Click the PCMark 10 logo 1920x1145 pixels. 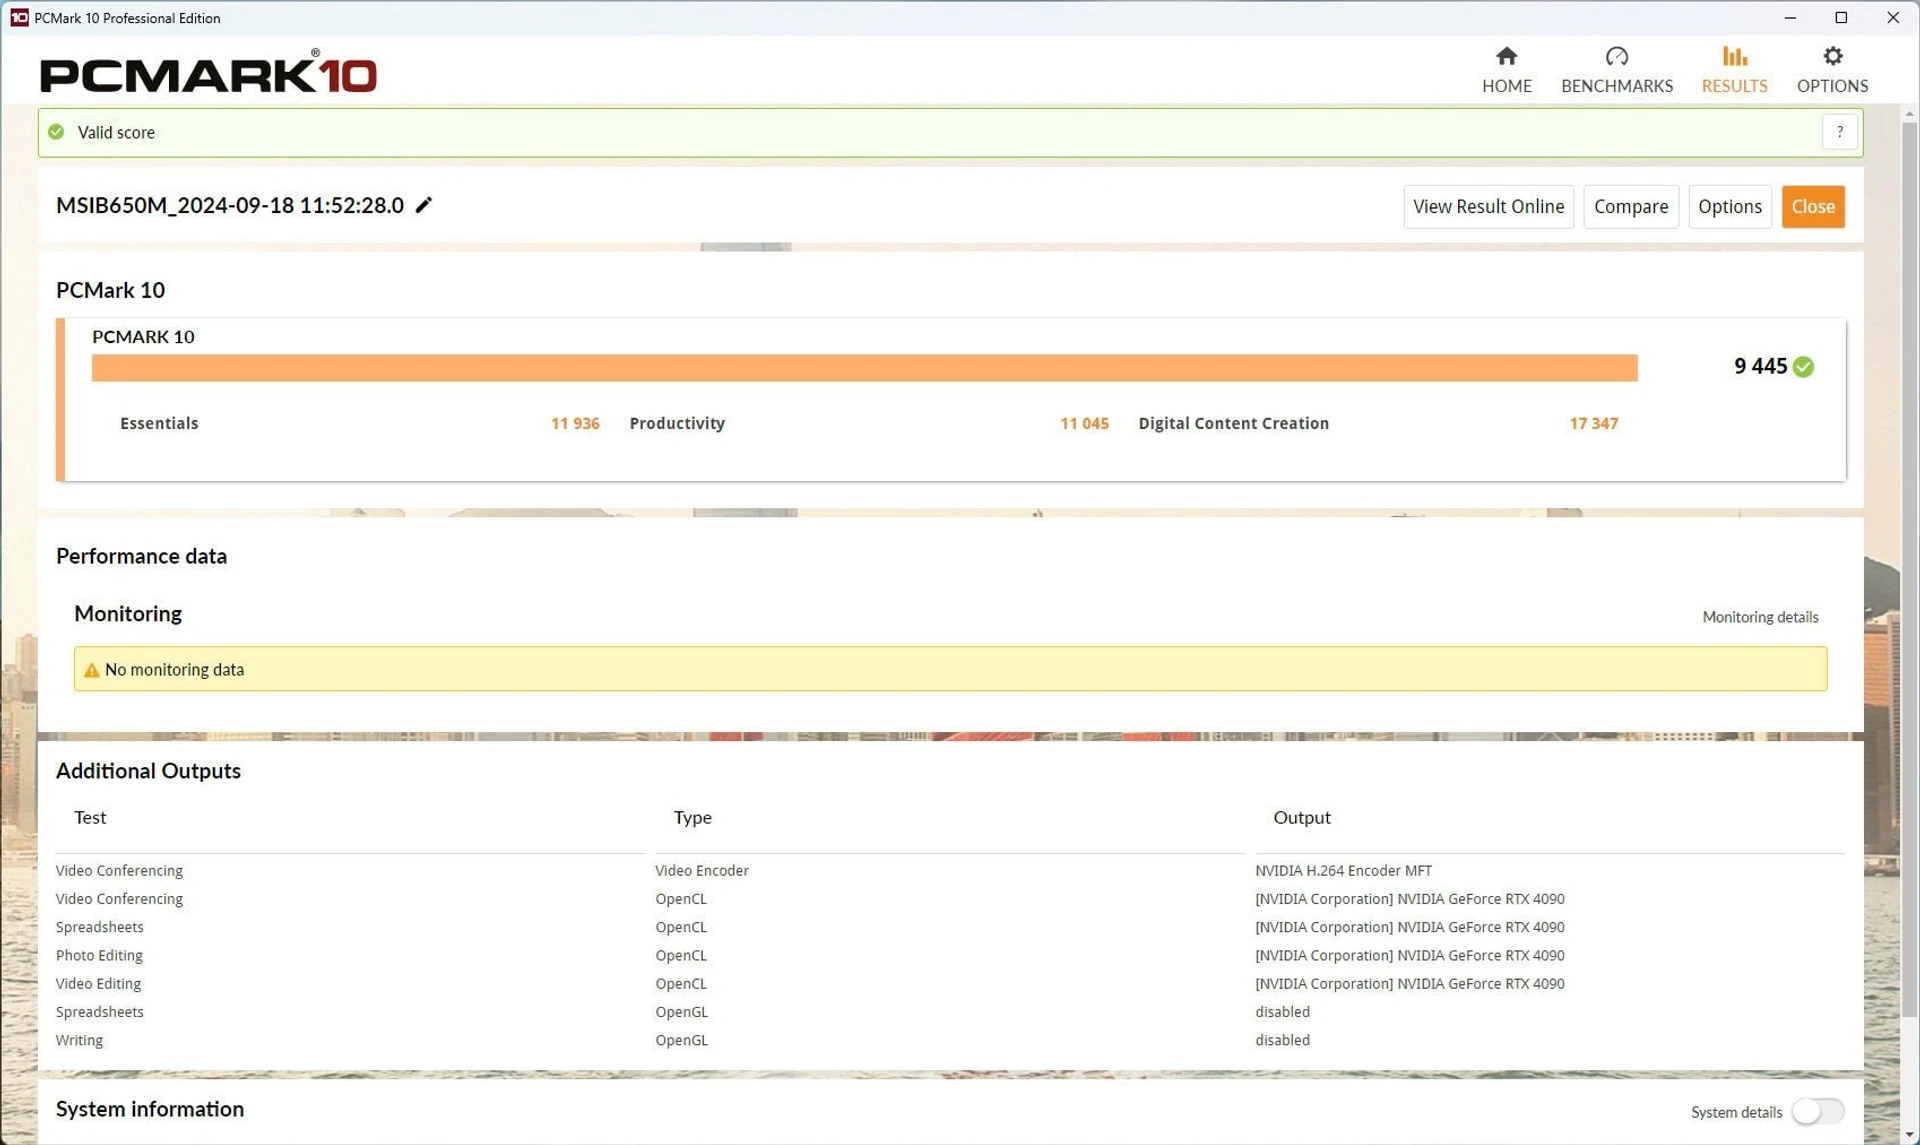click(208, 72)
